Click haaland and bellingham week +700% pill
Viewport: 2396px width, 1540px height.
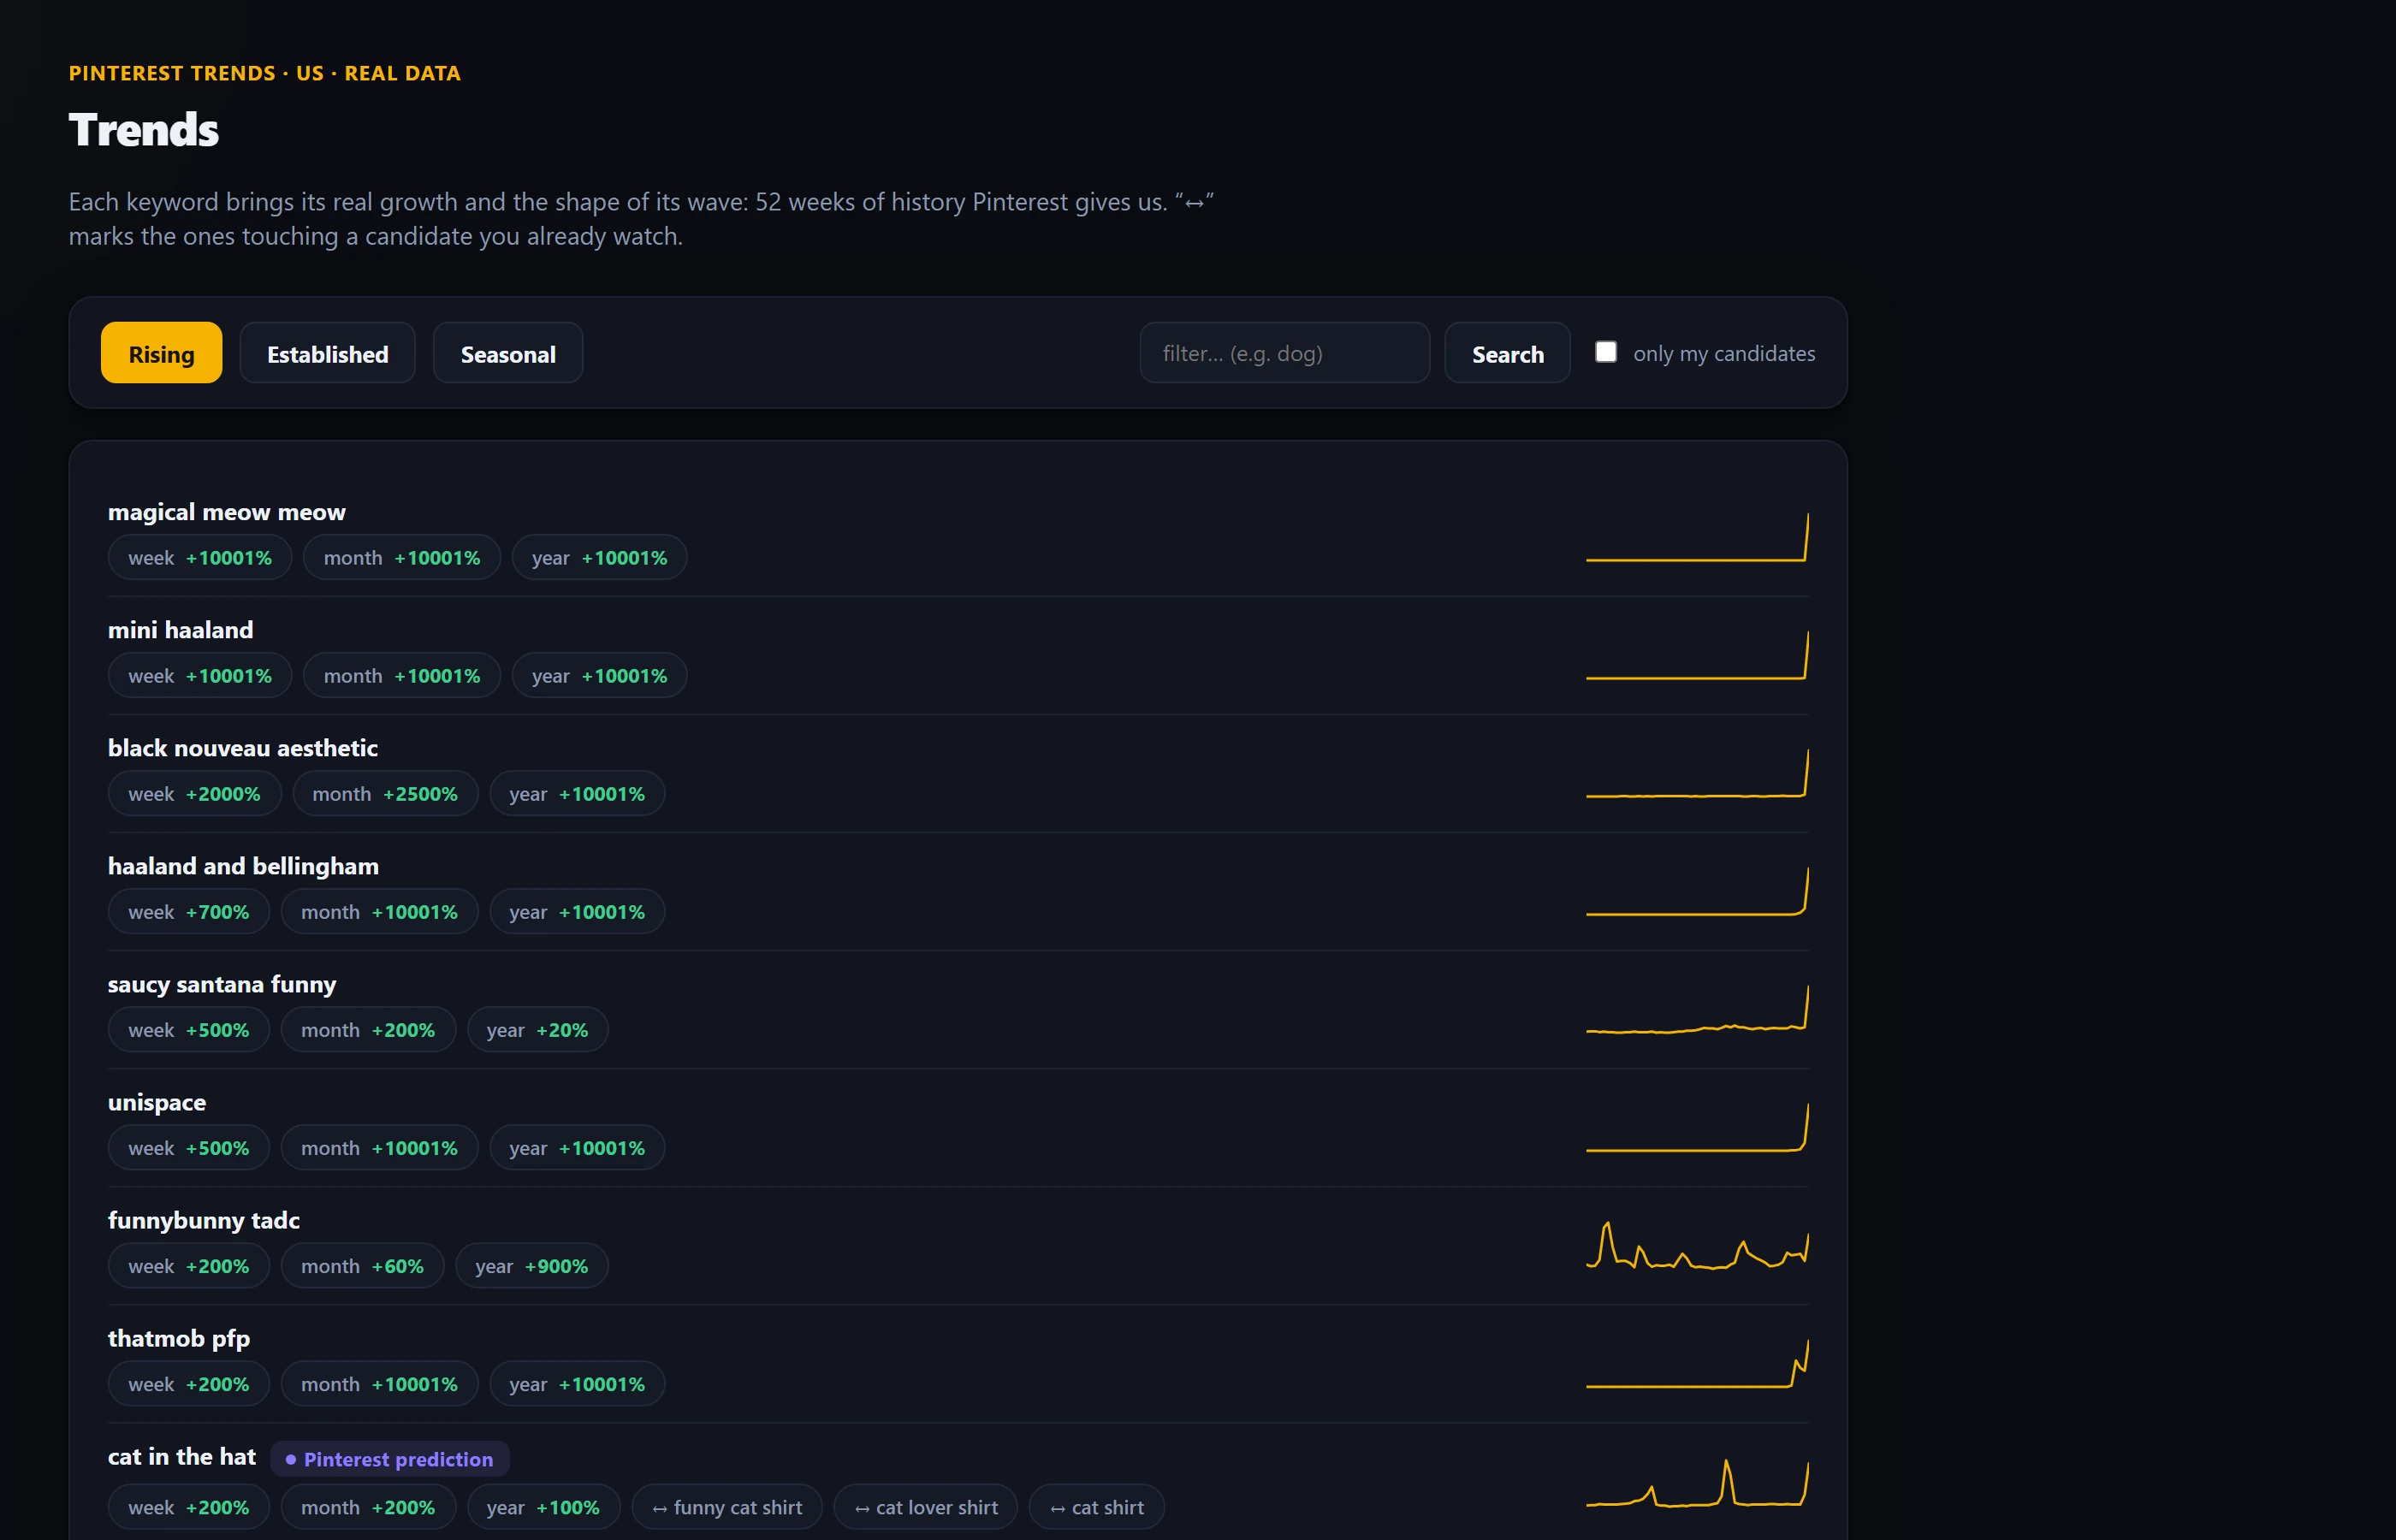pyautogui.click(x=189, y=912)
